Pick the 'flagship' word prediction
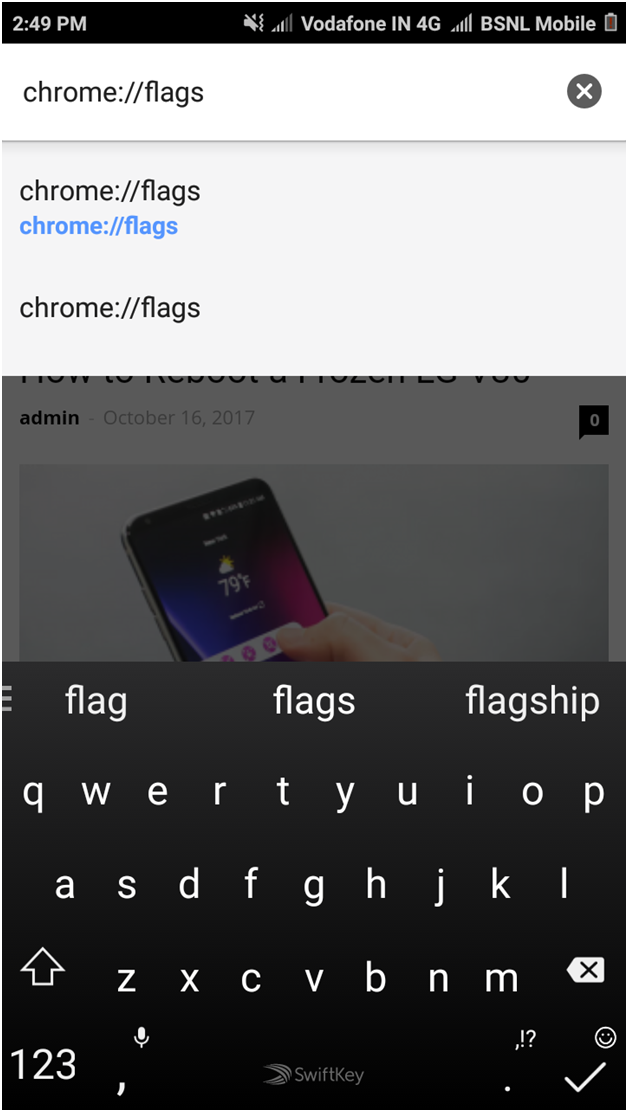 [532, 702]
